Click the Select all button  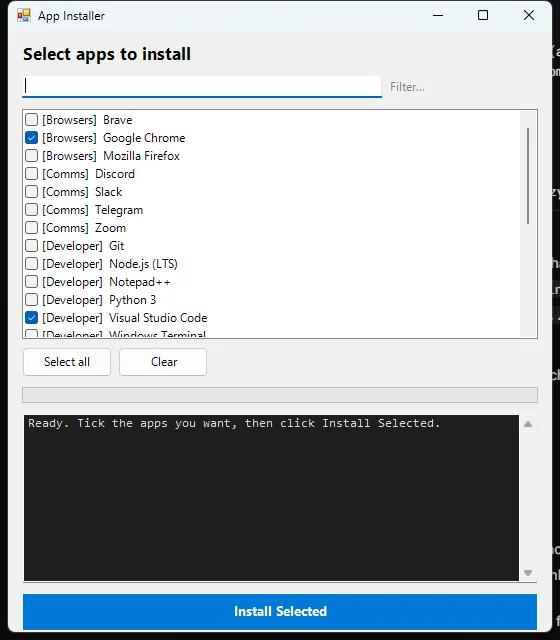click(67, 362)
